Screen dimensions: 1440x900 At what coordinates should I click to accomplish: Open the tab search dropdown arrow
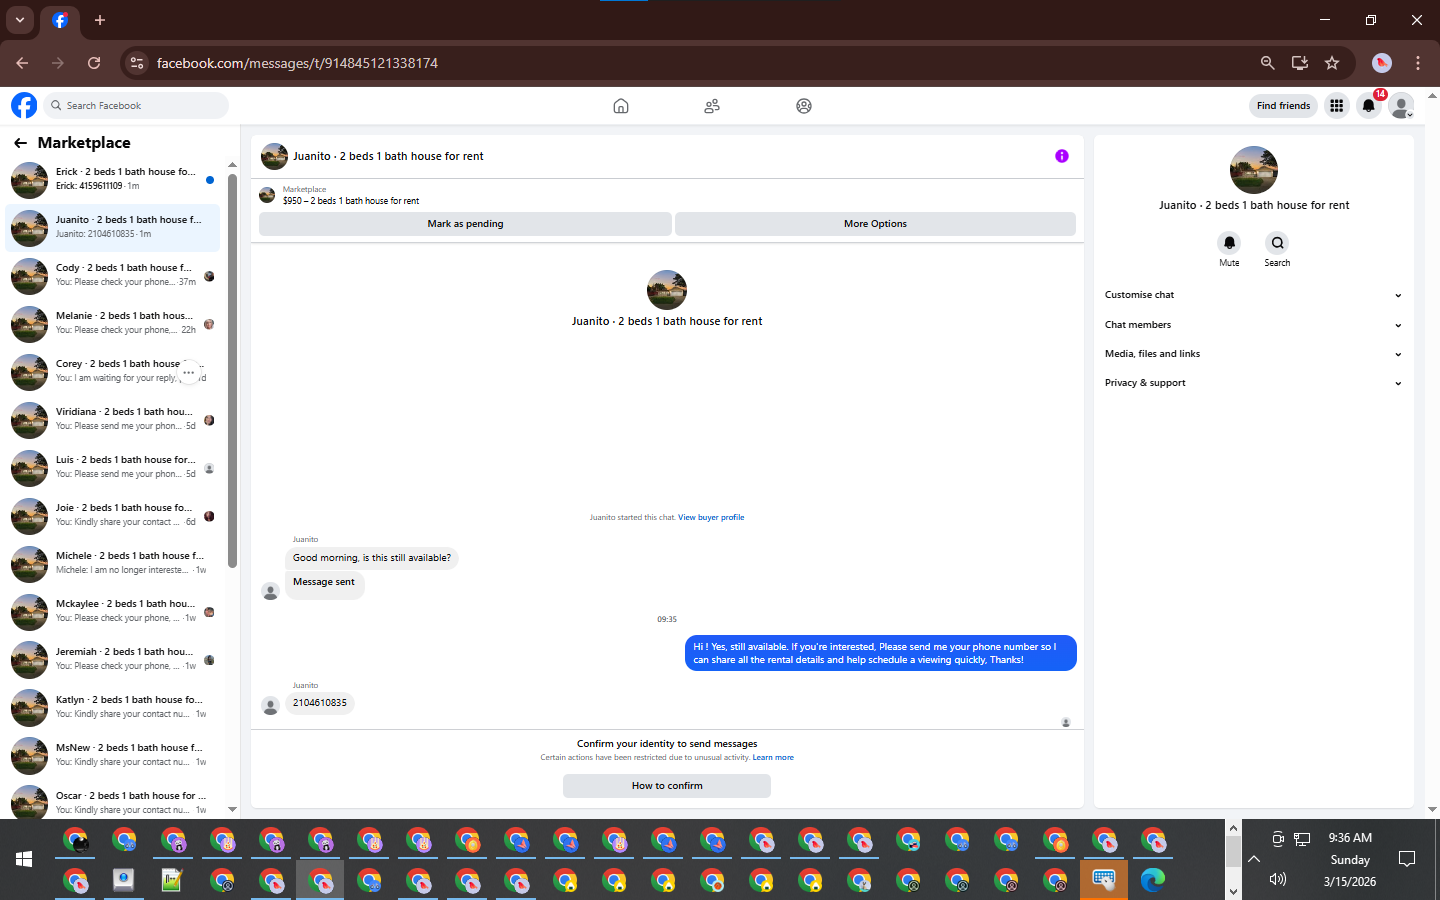[20, 20]
